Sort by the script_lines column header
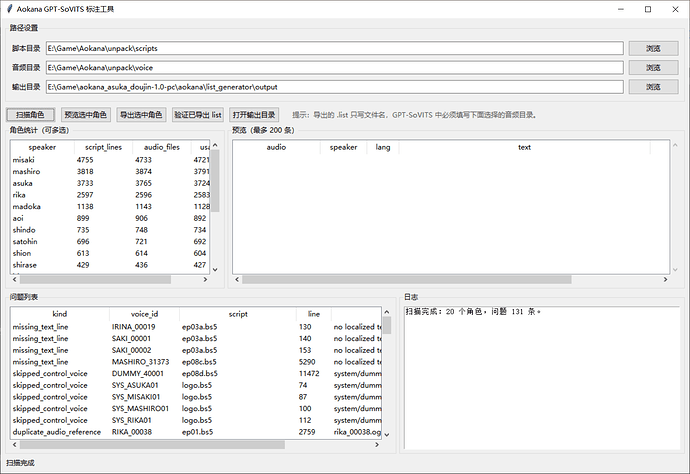The height and width of the screenshot is (474, 690). click(103, 147)
